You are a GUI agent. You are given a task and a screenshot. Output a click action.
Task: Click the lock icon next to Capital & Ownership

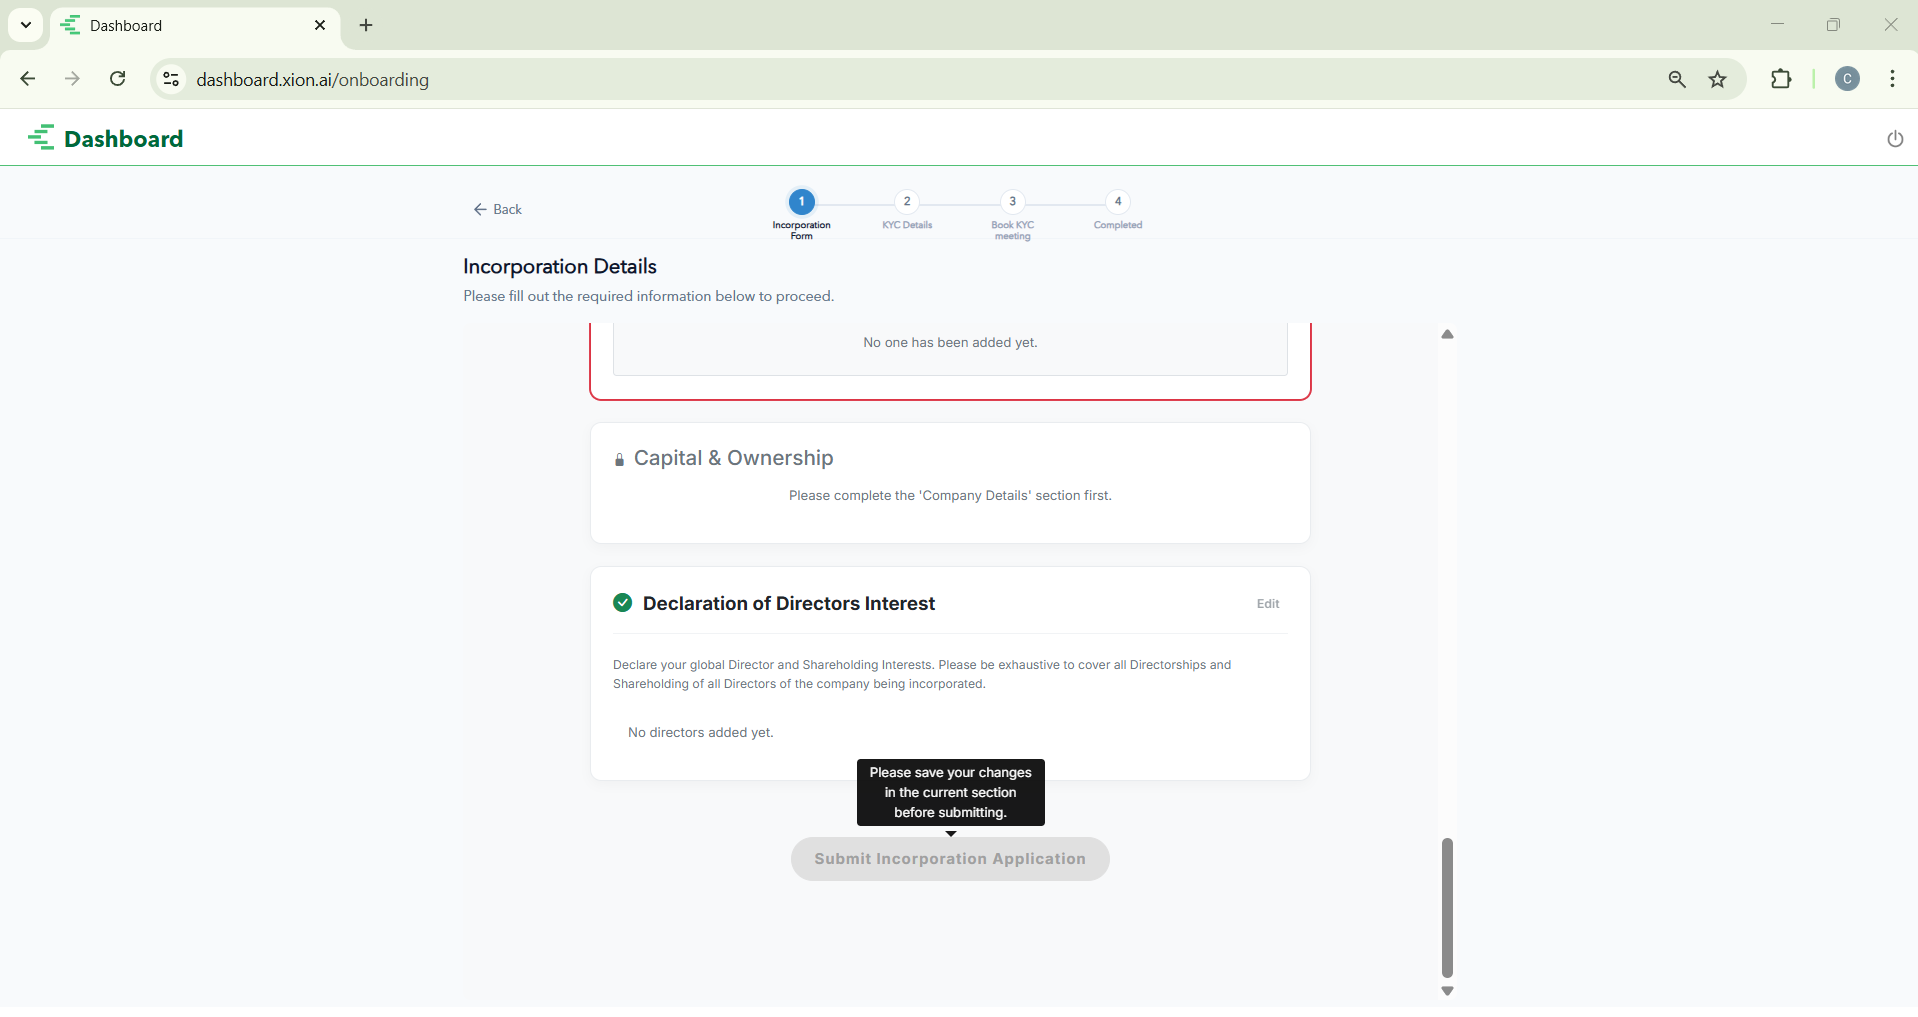pos(619,460)
